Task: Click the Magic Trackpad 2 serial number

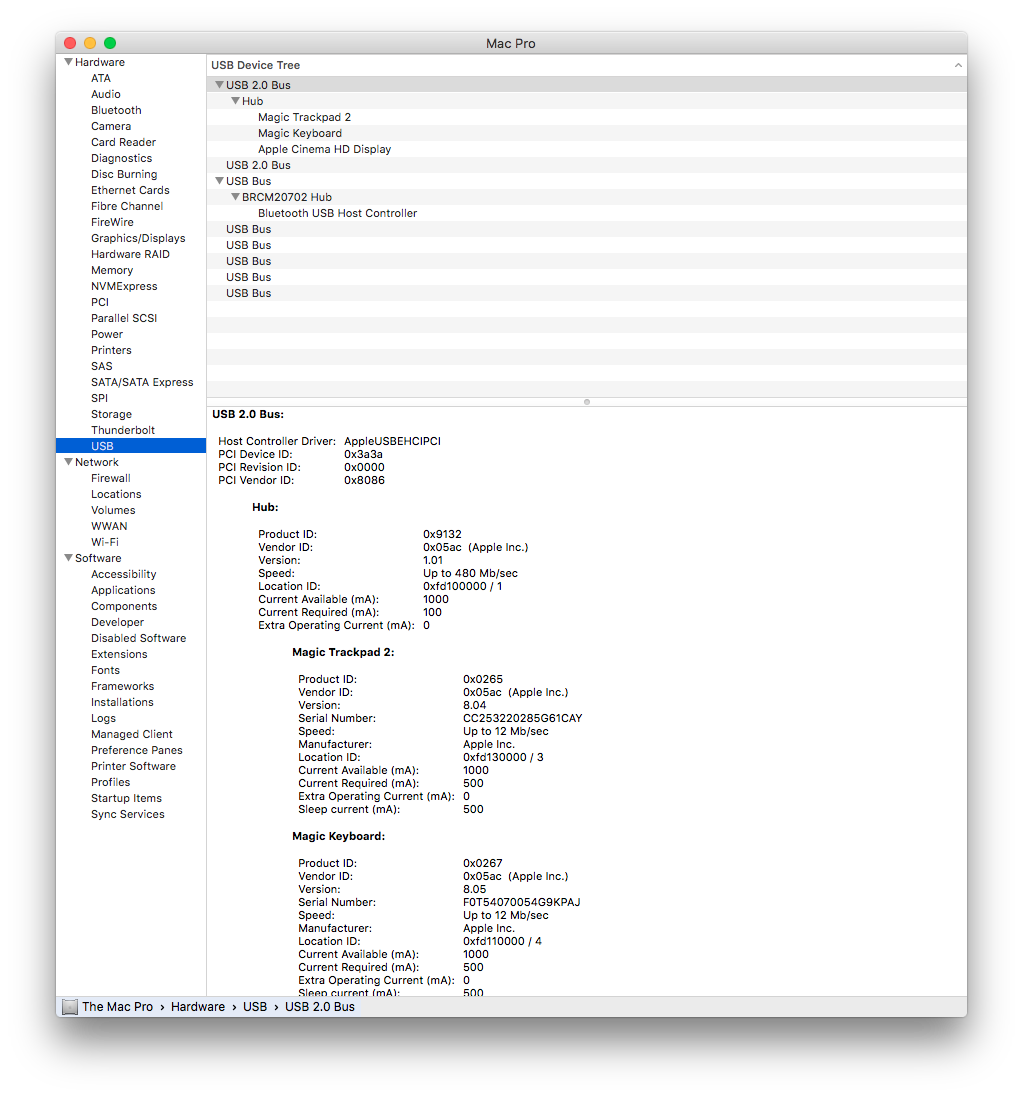Action: (x=523, y=718)
